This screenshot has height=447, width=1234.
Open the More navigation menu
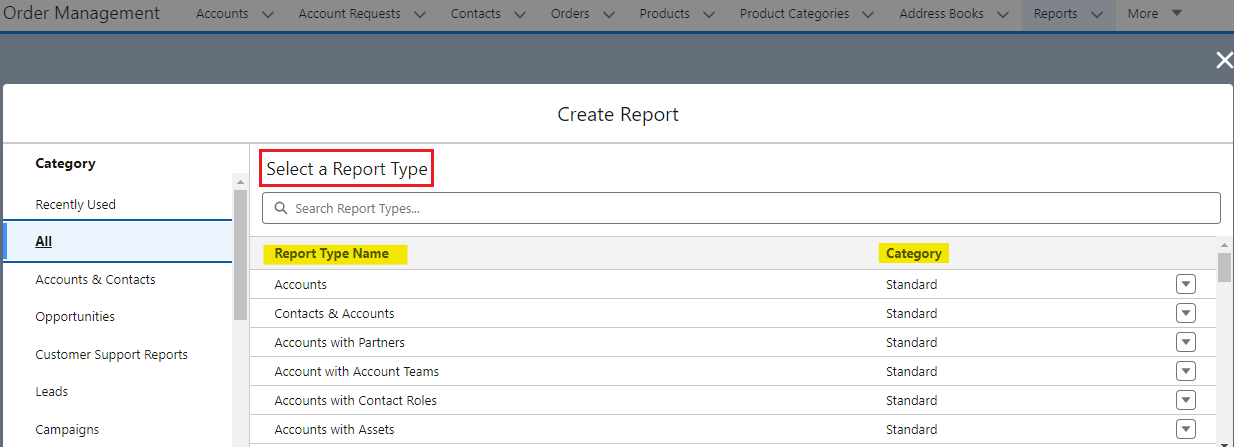pos(1154,14)
